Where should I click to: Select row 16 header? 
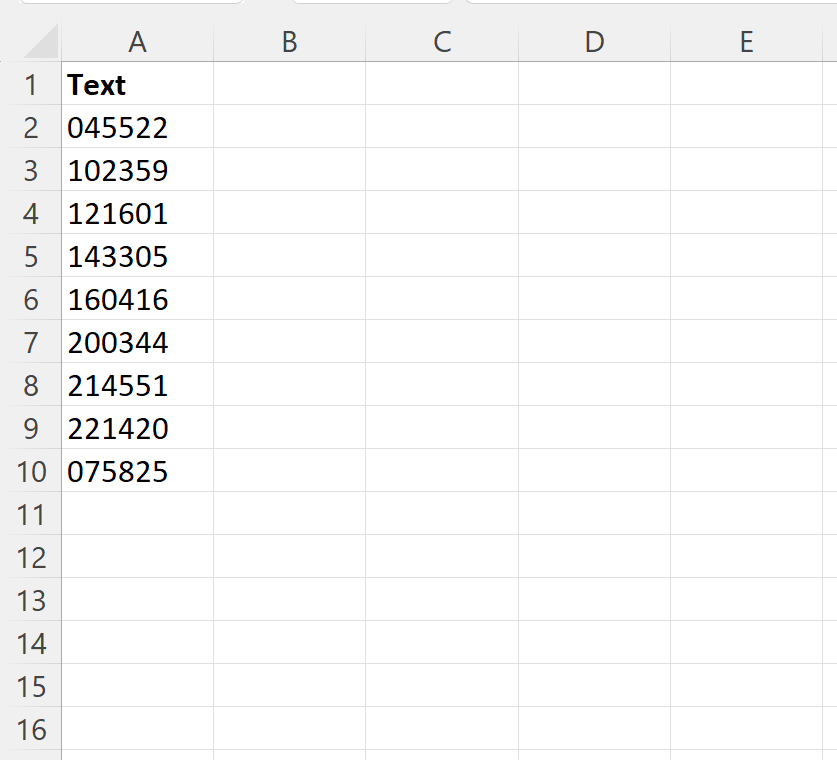[x=32, y=730]
